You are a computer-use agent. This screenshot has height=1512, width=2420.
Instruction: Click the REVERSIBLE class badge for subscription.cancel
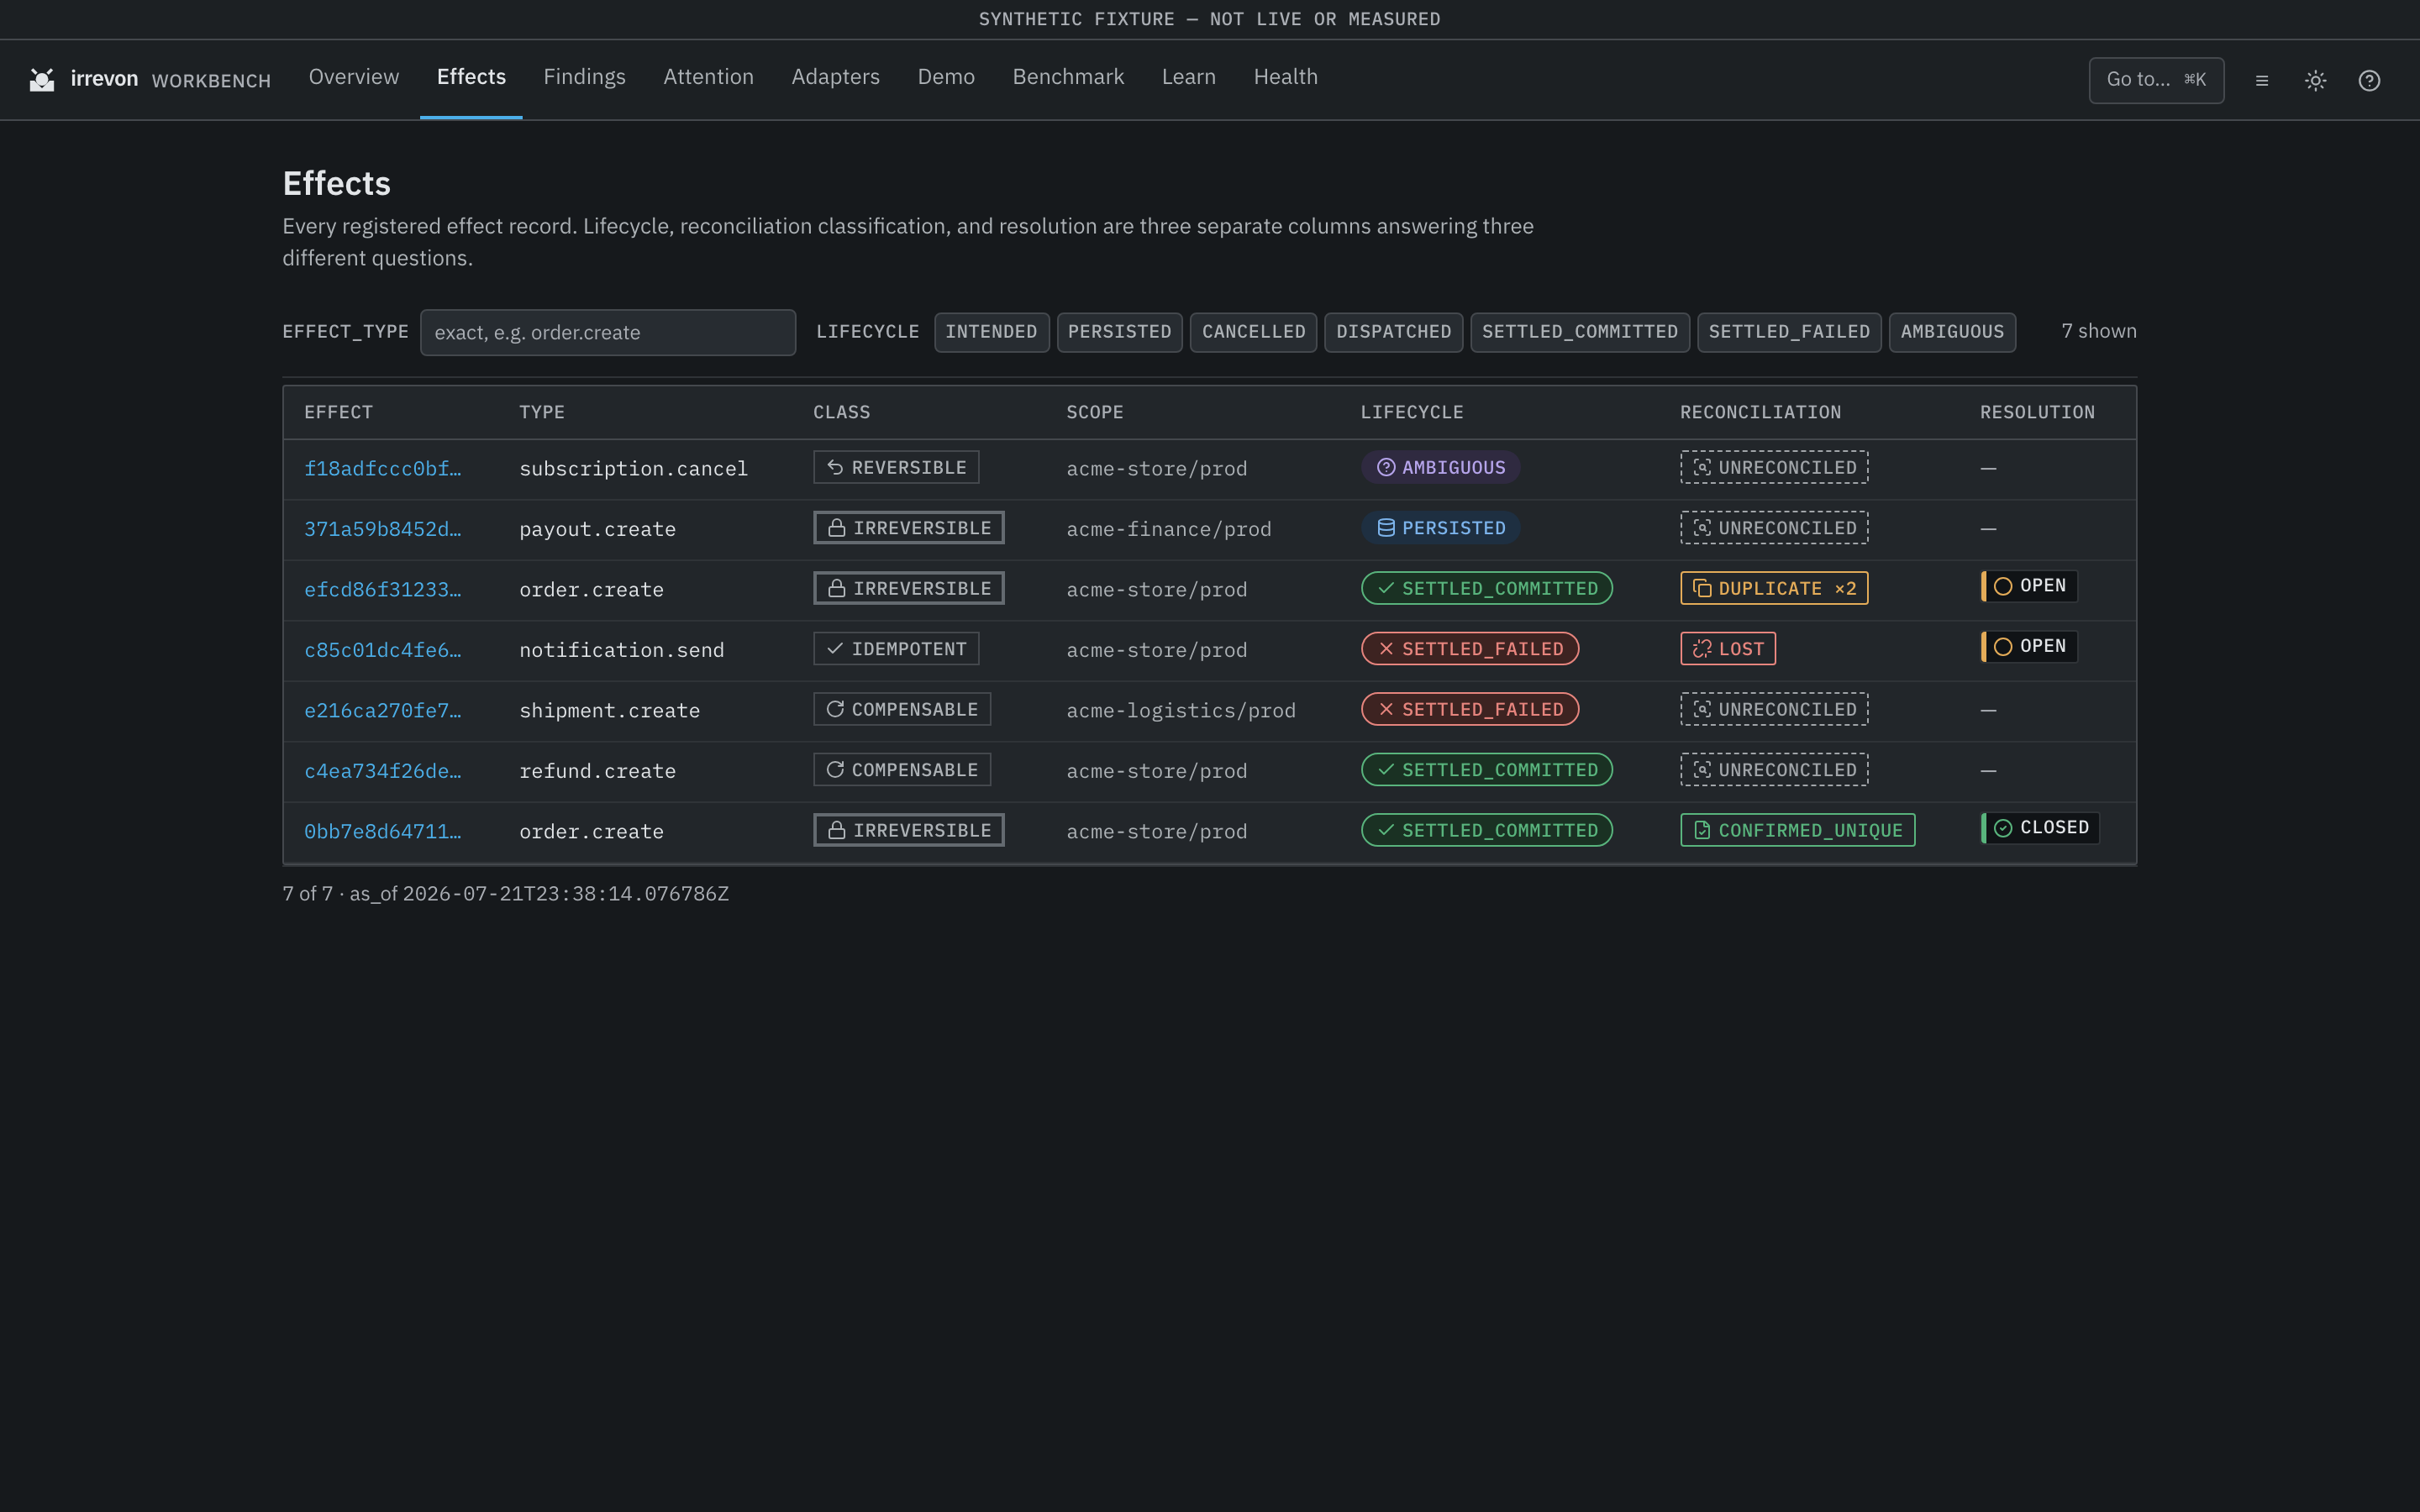(x=896, y=467)
